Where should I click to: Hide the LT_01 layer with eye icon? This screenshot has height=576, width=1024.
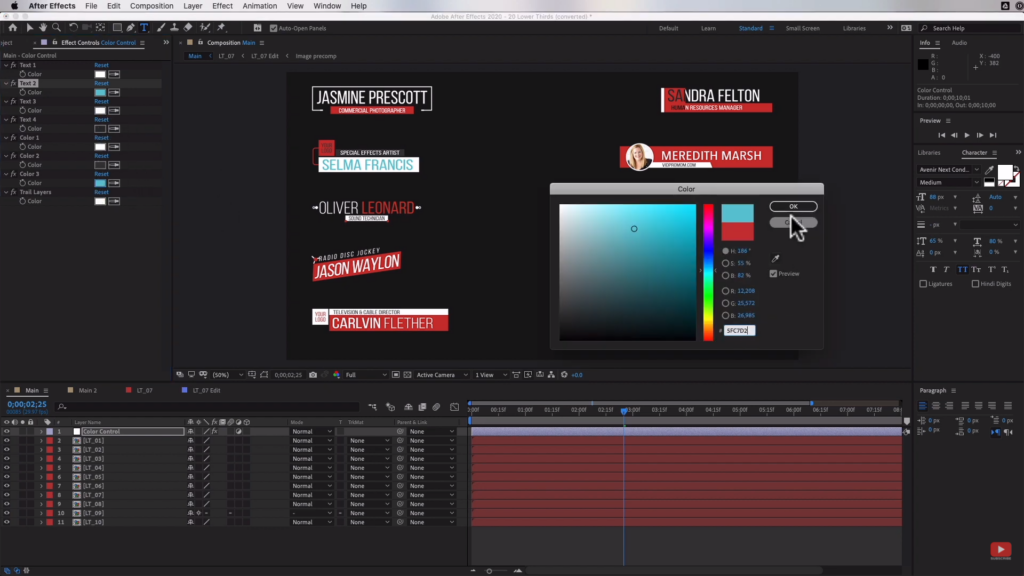(7, 441)
